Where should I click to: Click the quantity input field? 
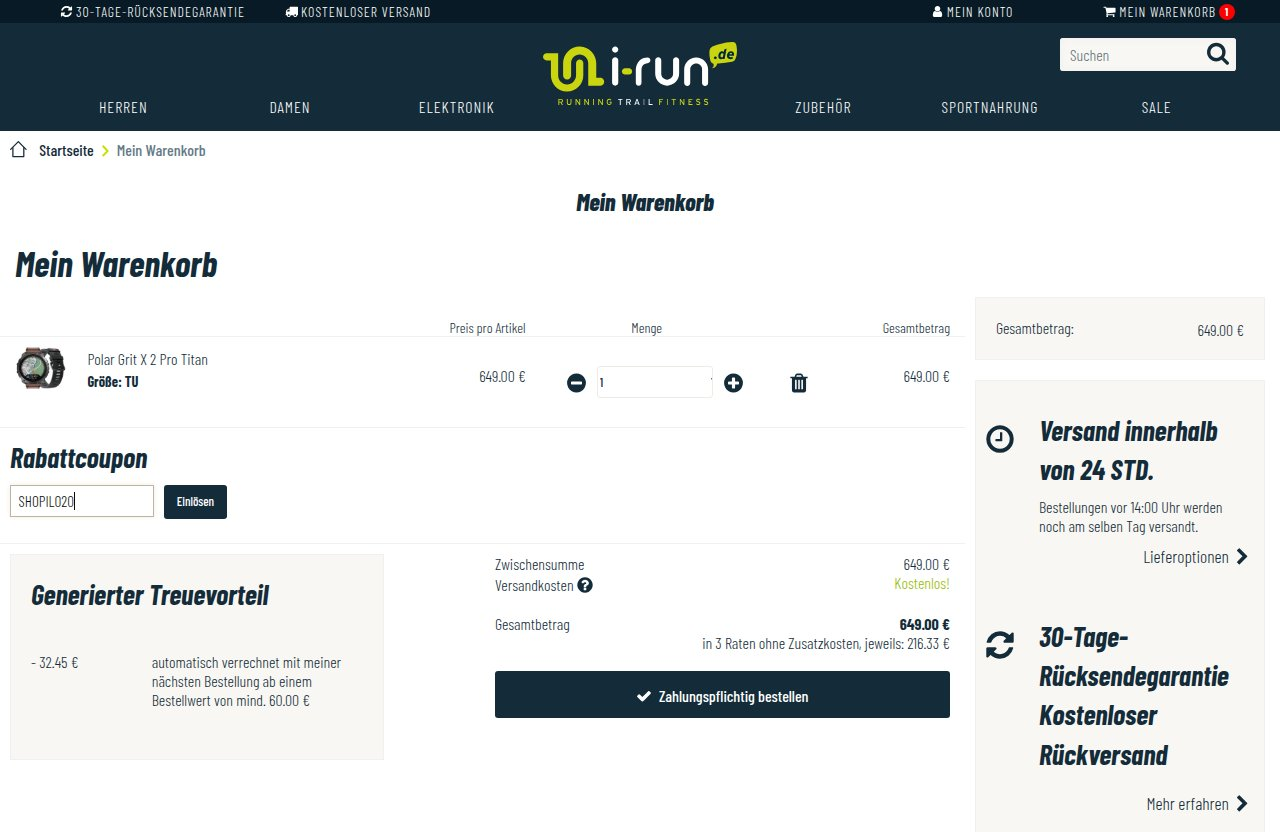tap(654, 382)
